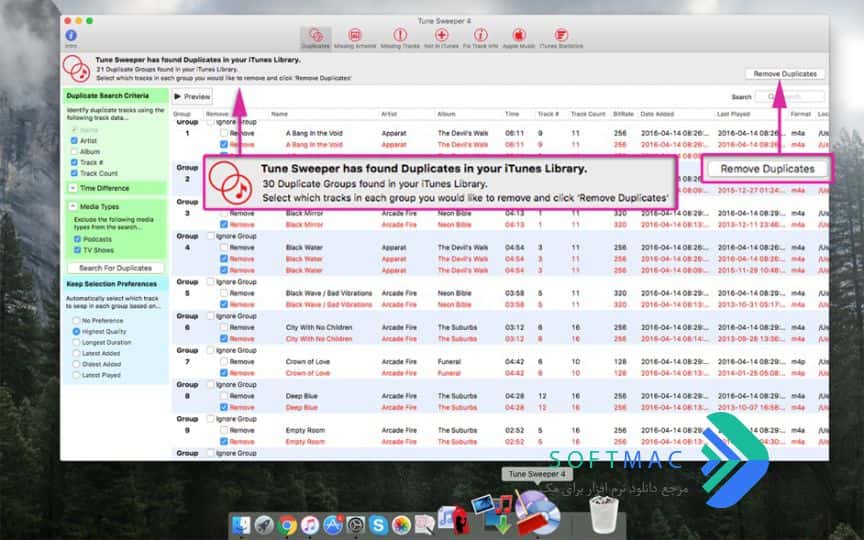The width and height of the screenshot is (864, 540).
Task: Uncheck Remove on the red Deep Blue row
Action: click(x=224, y=407)
